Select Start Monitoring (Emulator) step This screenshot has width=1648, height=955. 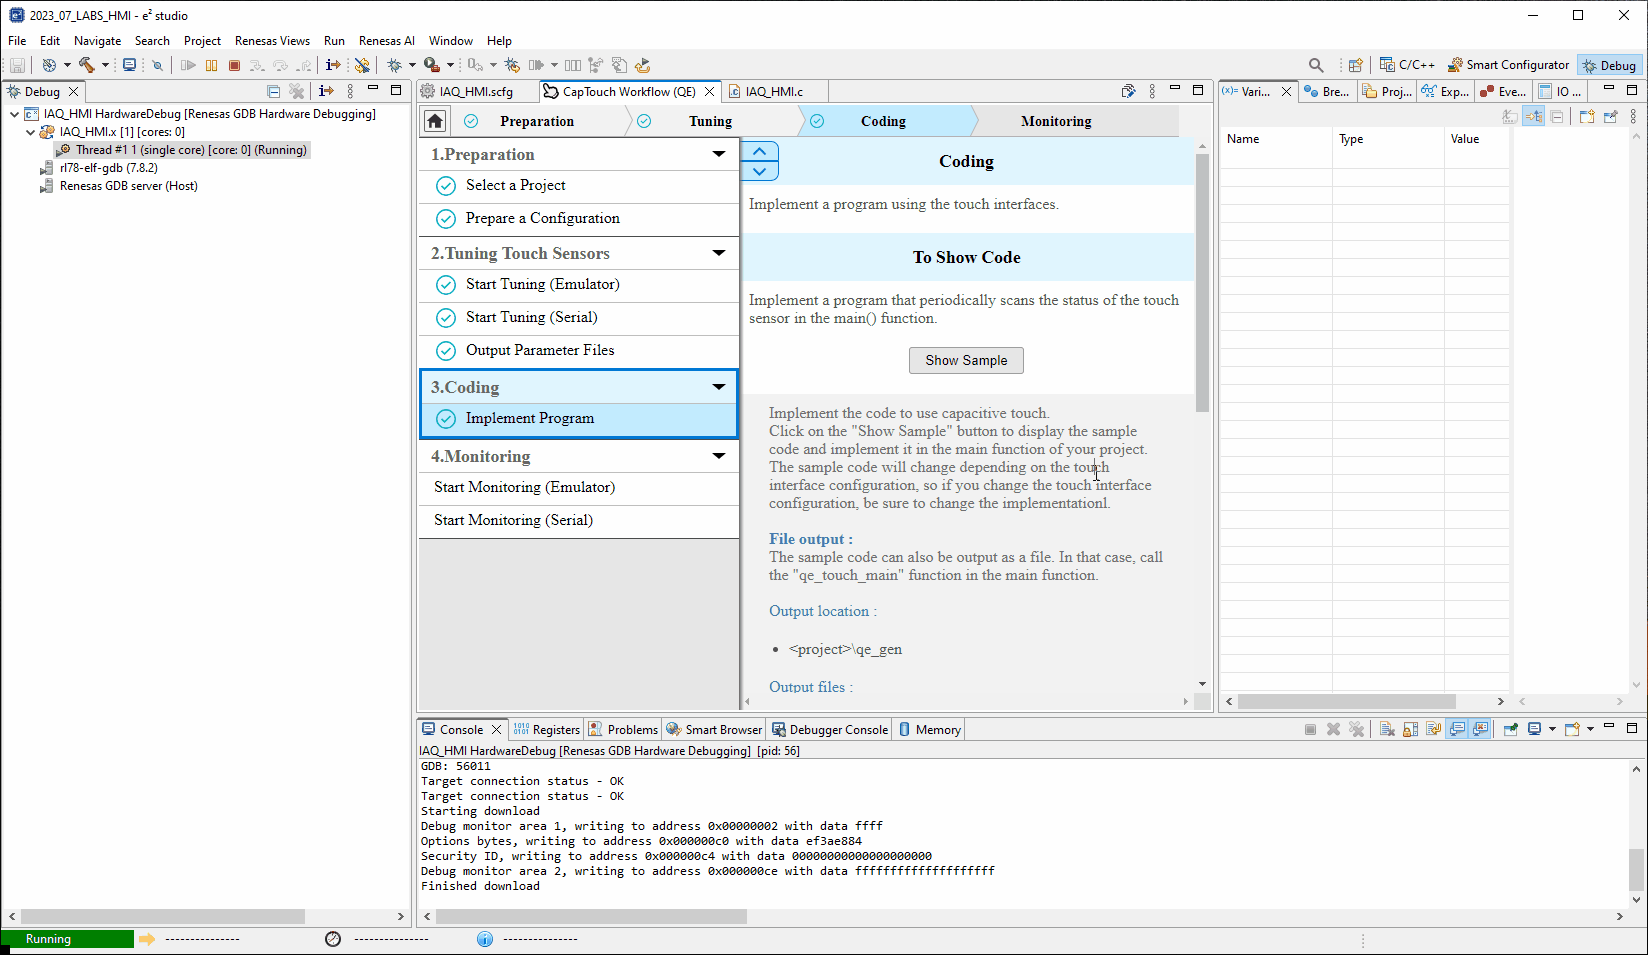(x=524, y=487)
